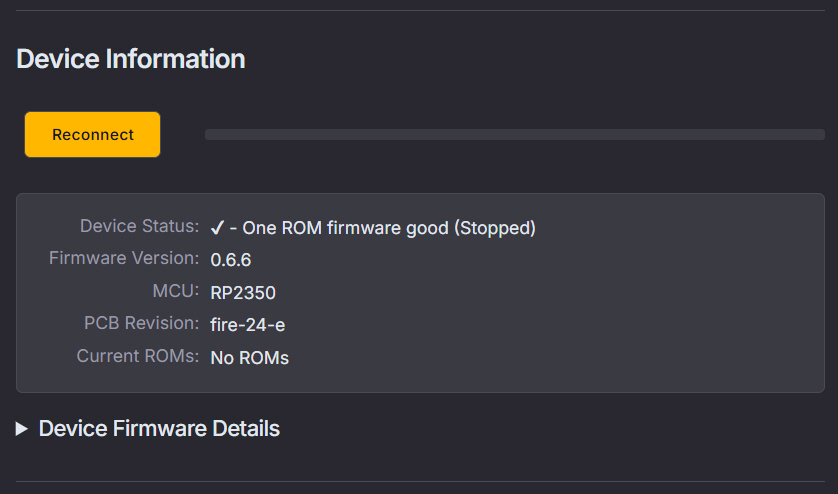Click the MCU label
838x494 pixels.
[177, 291]
